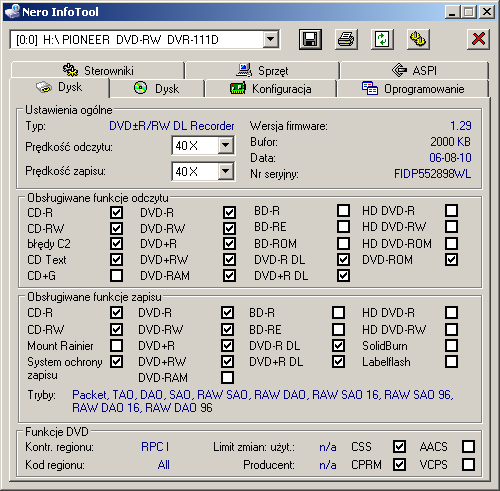Toggle DVD+R DL write checkbox

tap(338, 362)
